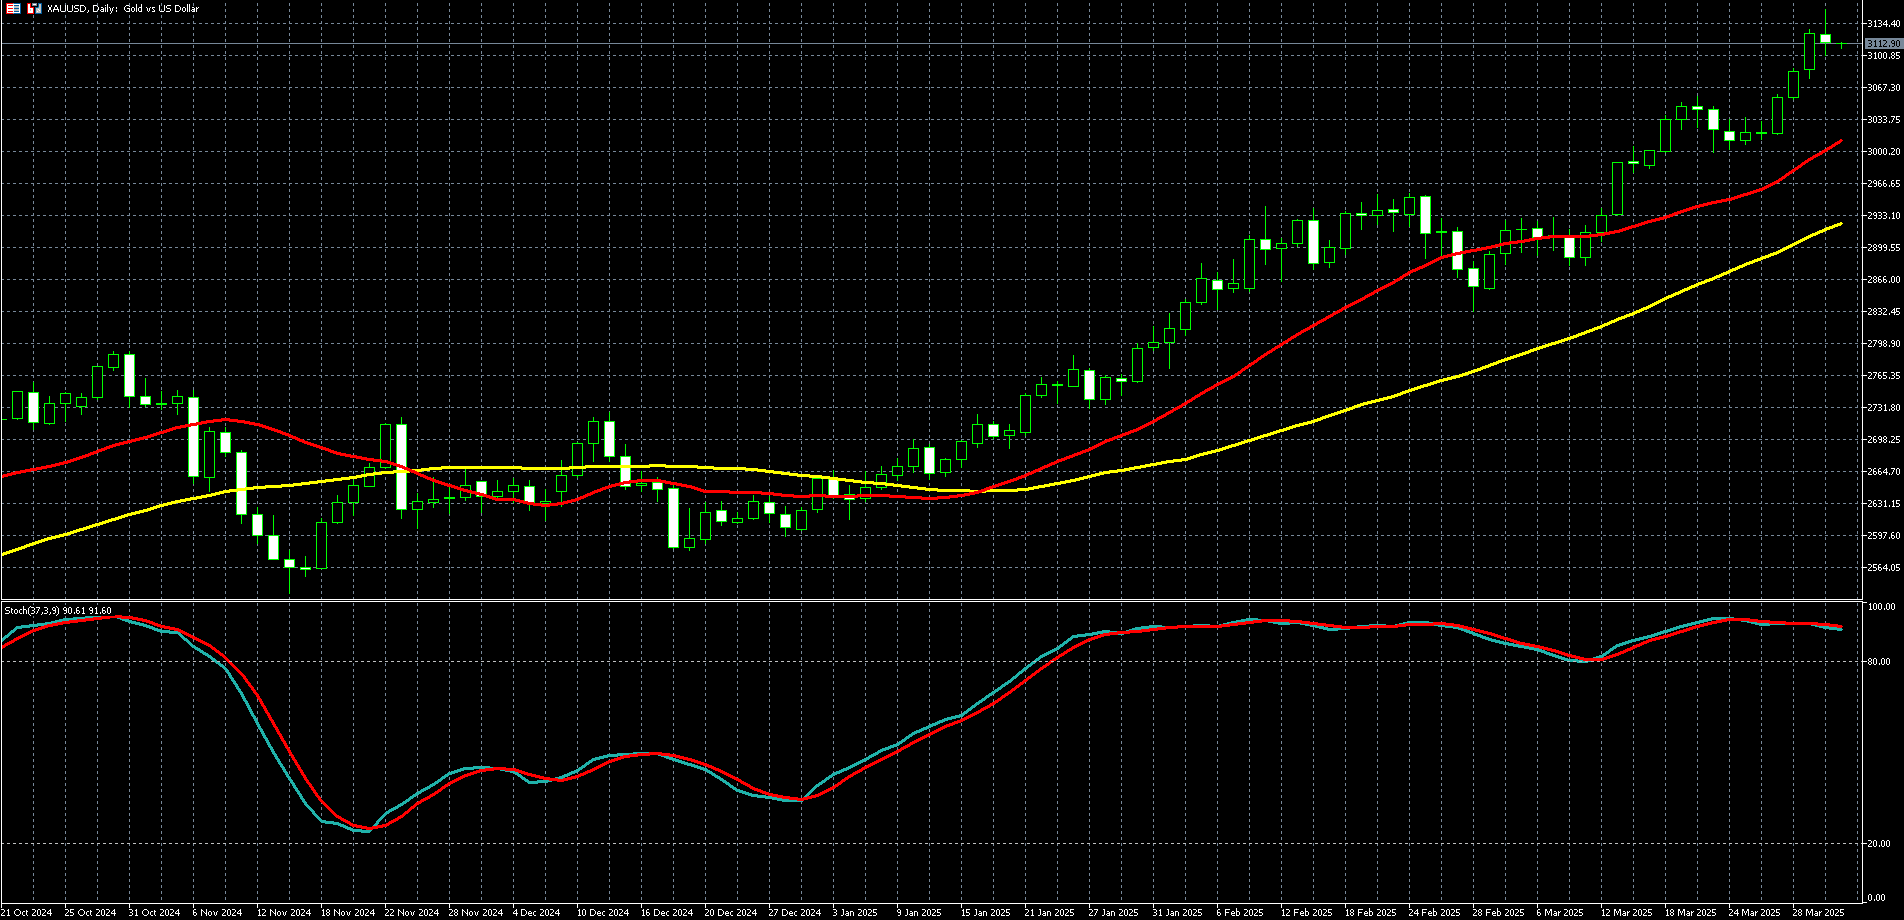Open the Depth of Market icon
1904x920 pixels.
[14, 9]
